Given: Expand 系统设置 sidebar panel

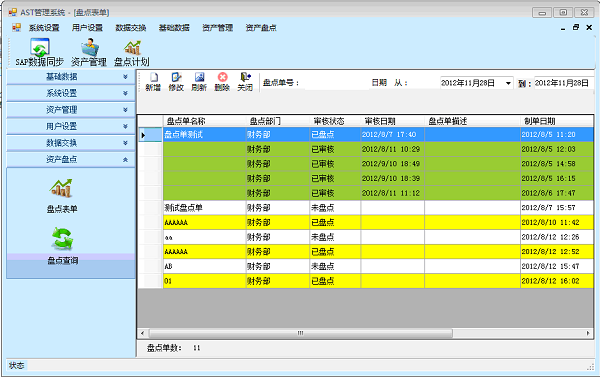Looking at the screenshot, I should tap(71, 93).
